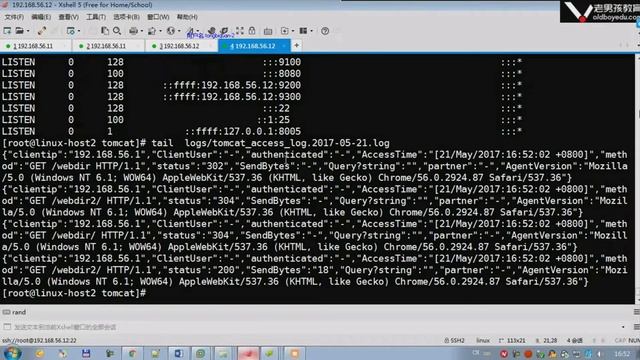This screenshot has height=360, width=640.
Task: Open the 工具(T) menu
Action: (96, 17)
